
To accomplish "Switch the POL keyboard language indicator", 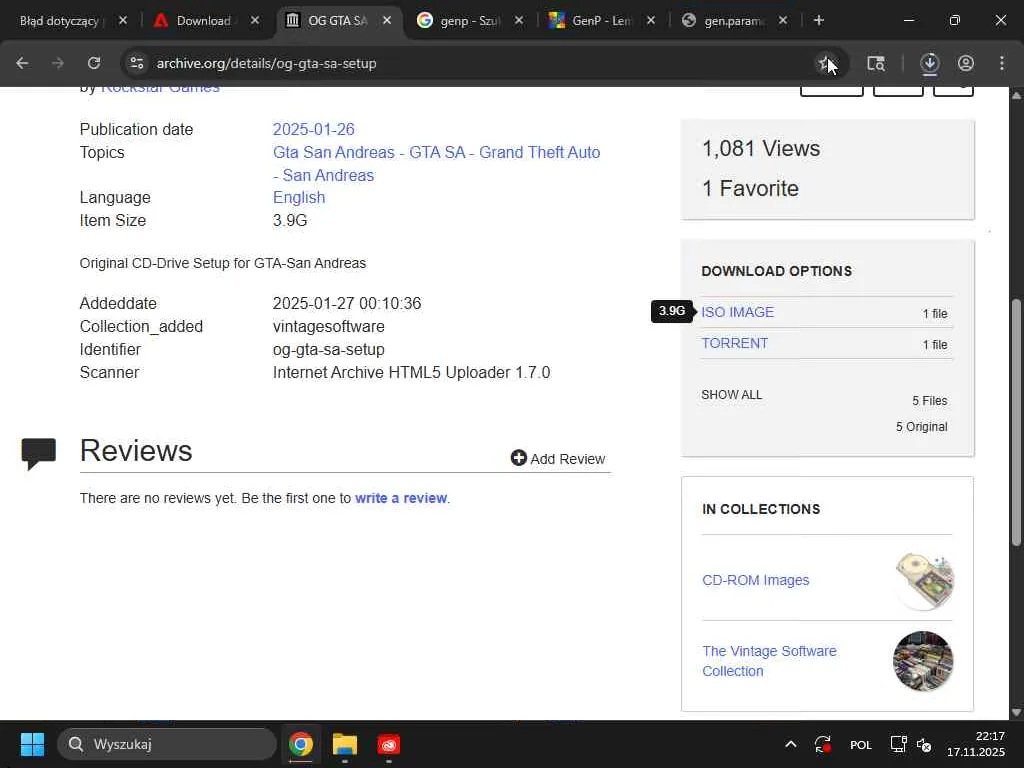I will pos(861,745).
